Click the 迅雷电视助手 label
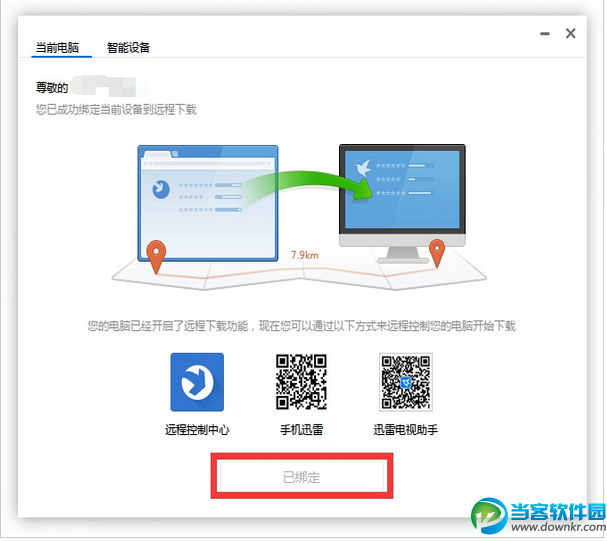607x541 pixels. (405, 430)
